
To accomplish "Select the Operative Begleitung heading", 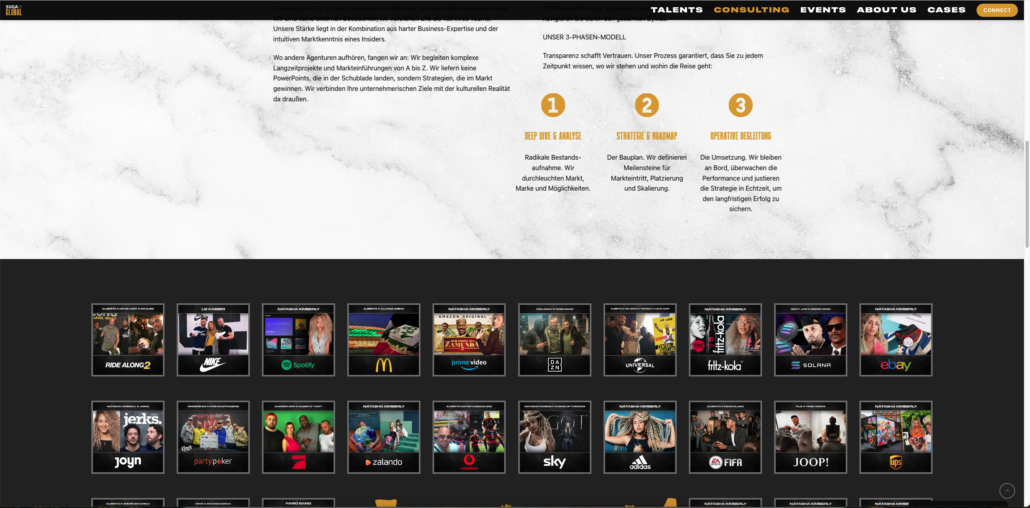I will pyautogui.click(x=740, y=136).
